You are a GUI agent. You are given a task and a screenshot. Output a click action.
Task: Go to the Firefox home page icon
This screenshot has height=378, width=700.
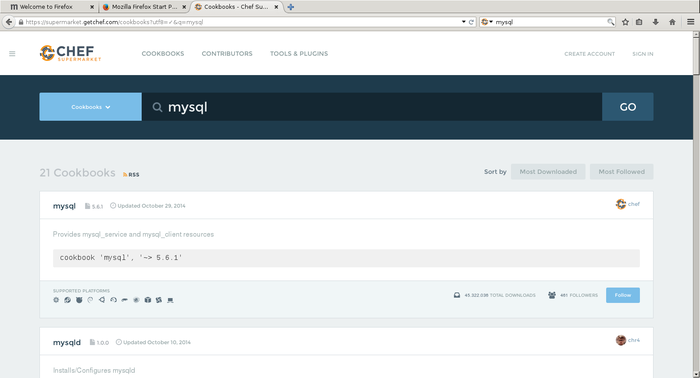pyautogui.click(x=672, y=22)
